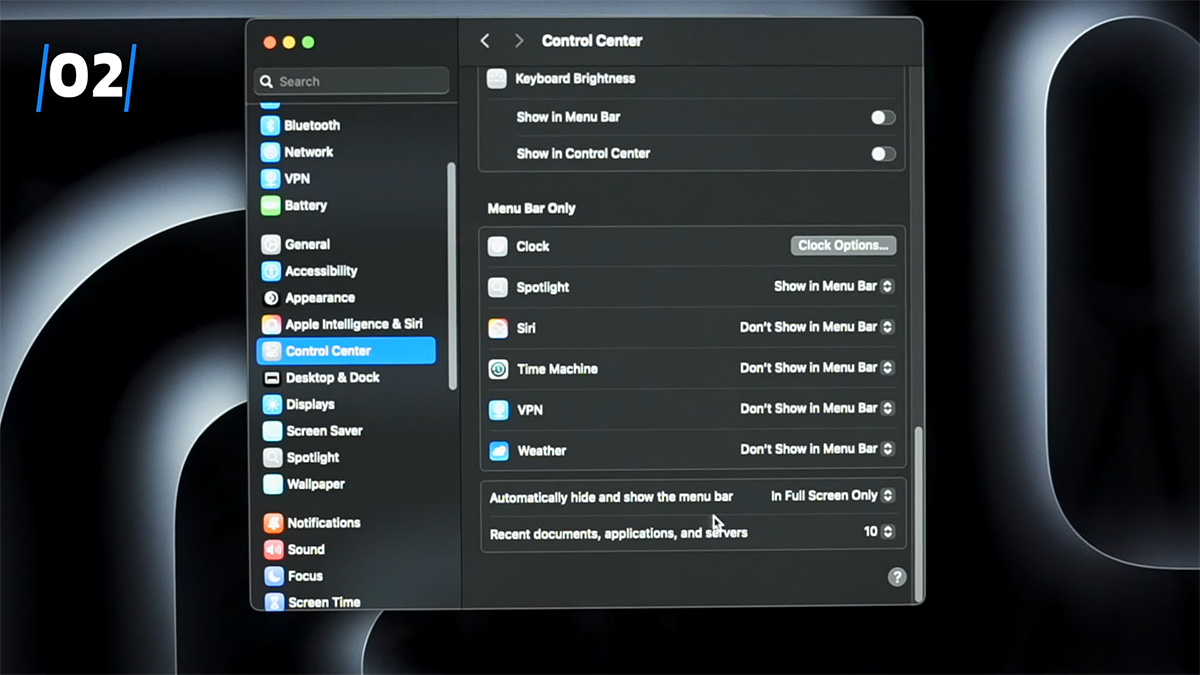
Task: Click the 'Control Center' window title
Action: pyautogui.click(x=592, y=41)
